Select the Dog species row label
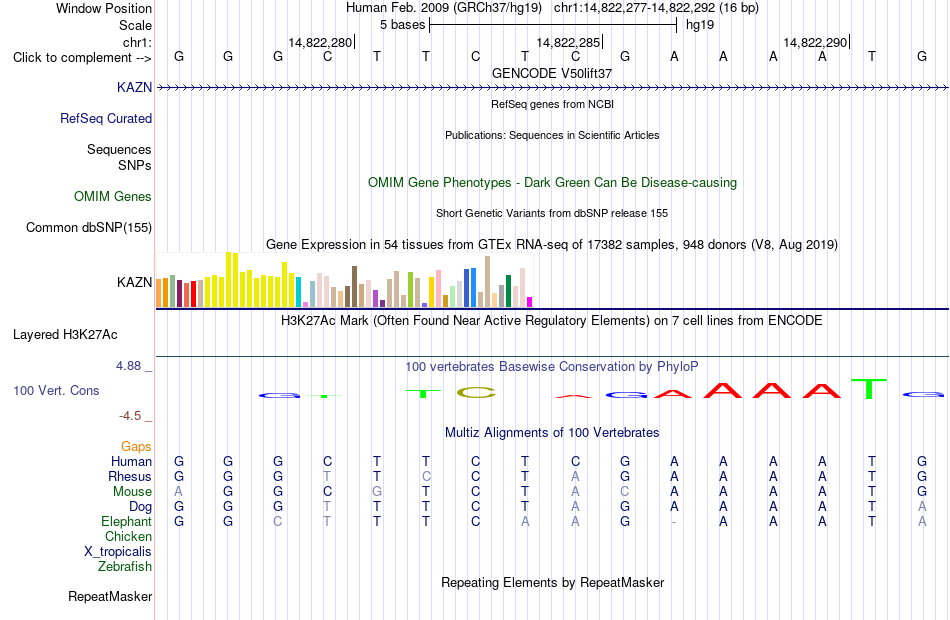This screenshot has height=620, width=950. [141, 507]
